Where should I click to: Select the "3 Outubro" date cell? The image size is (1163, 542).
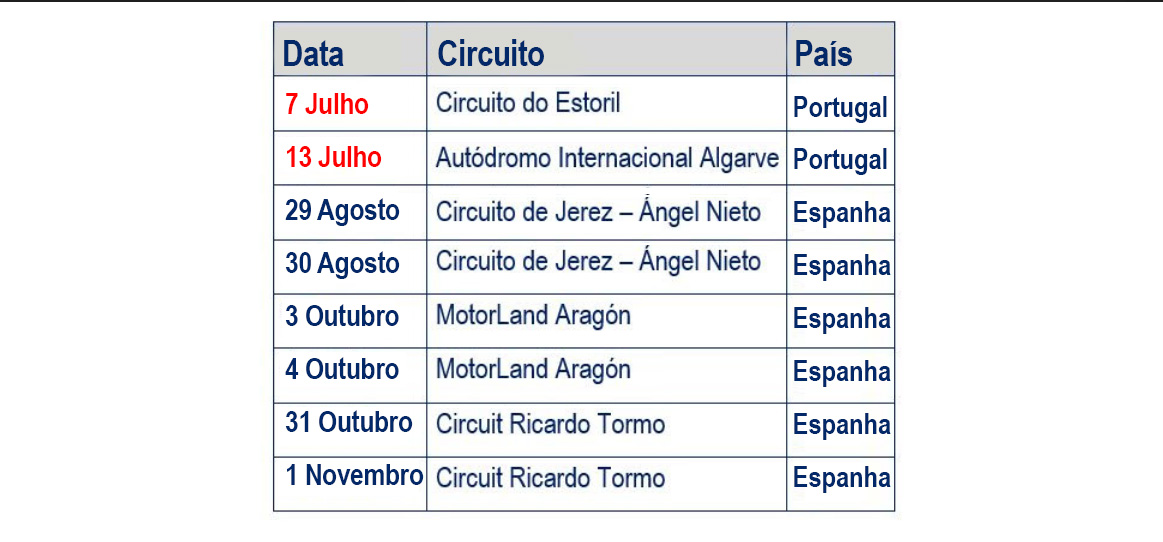342,317
